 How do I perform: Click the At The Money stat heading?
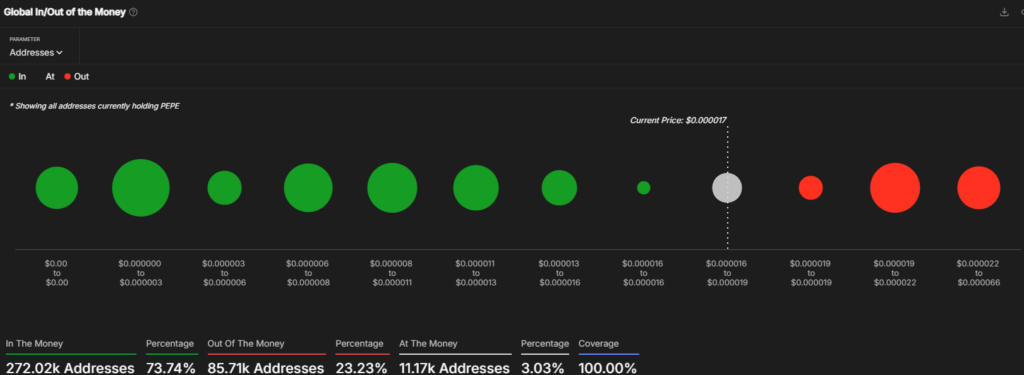428,344
